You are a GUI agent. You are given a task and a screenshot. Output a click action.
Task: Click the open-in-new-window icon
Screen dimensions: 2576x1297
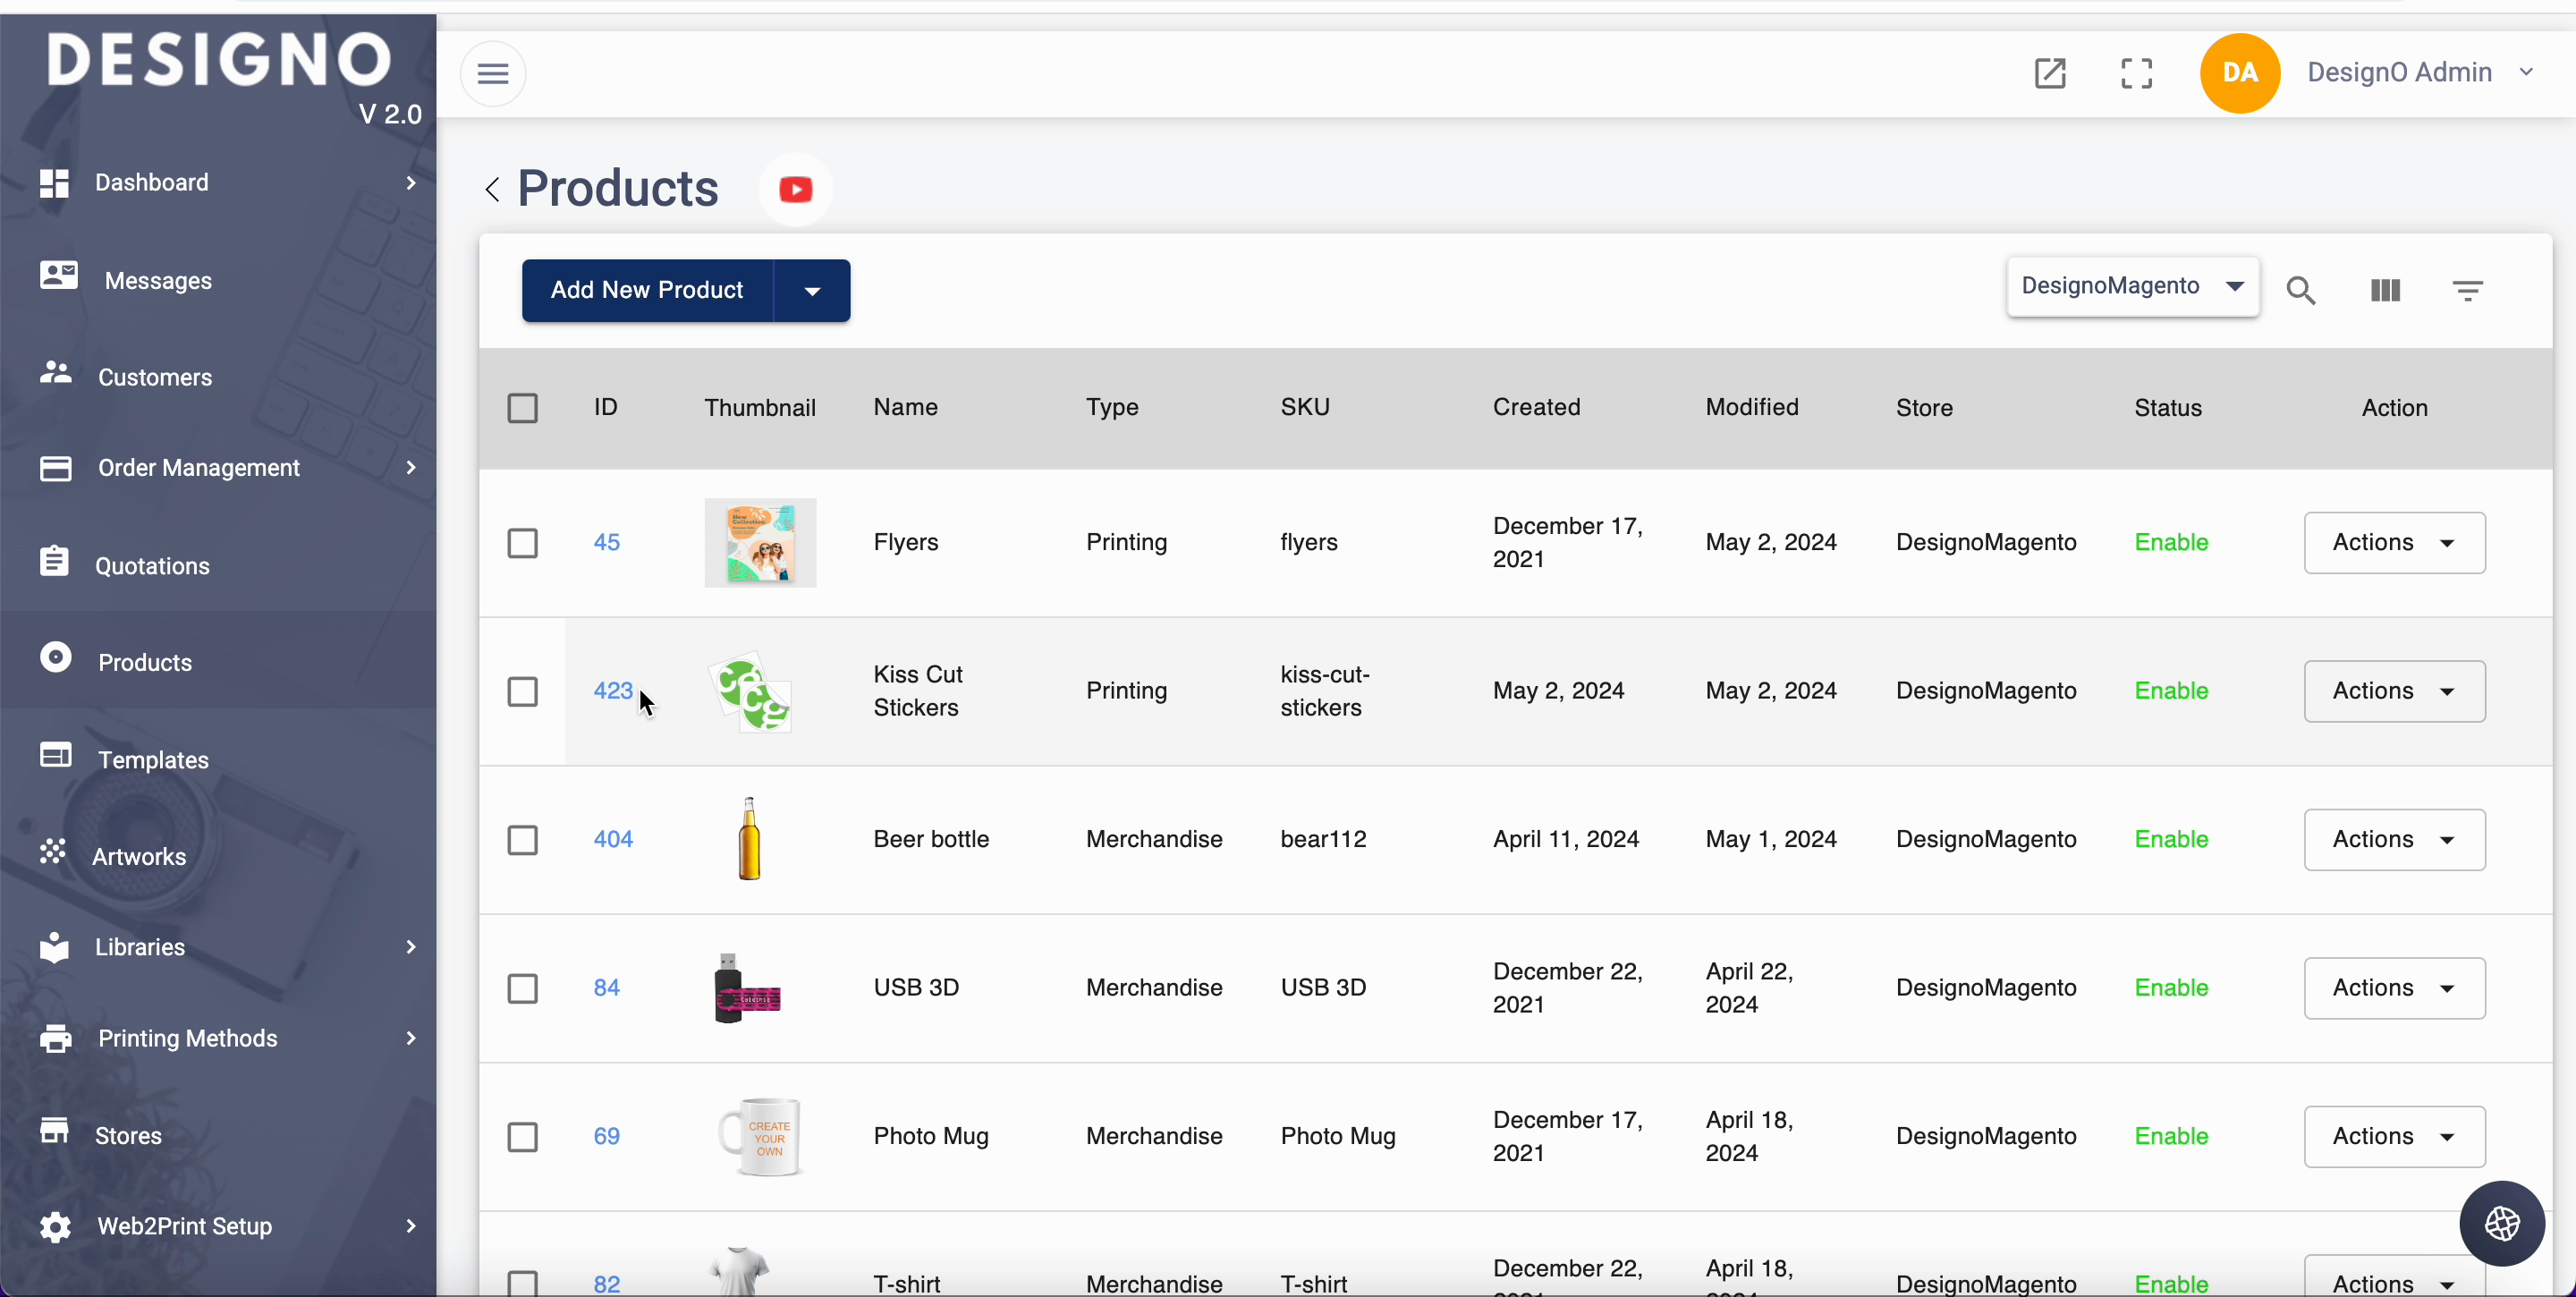point(2050,73)
